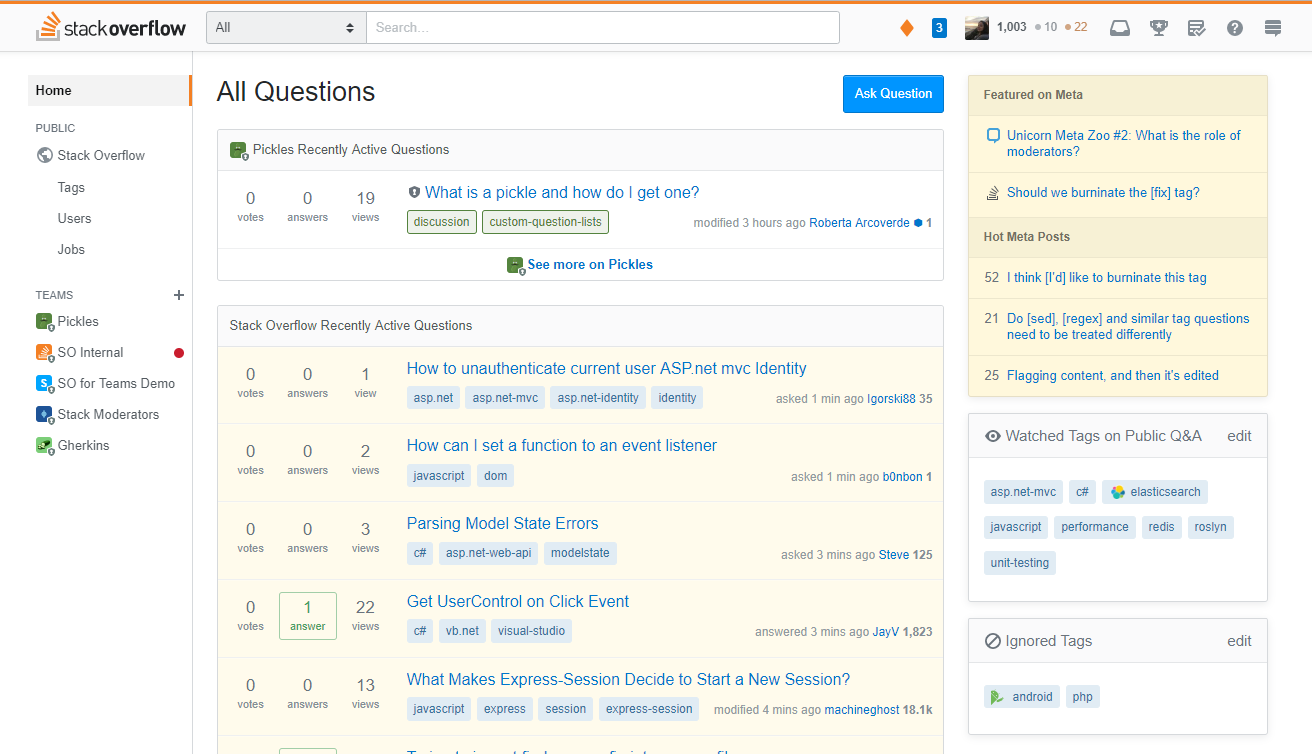
Task: Go to Users in the sidebar
Action: pos(74,218)
